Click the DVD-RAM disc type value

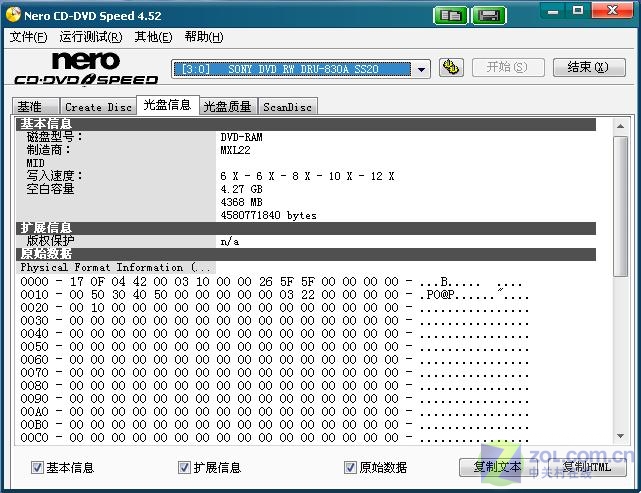(242, 137)
